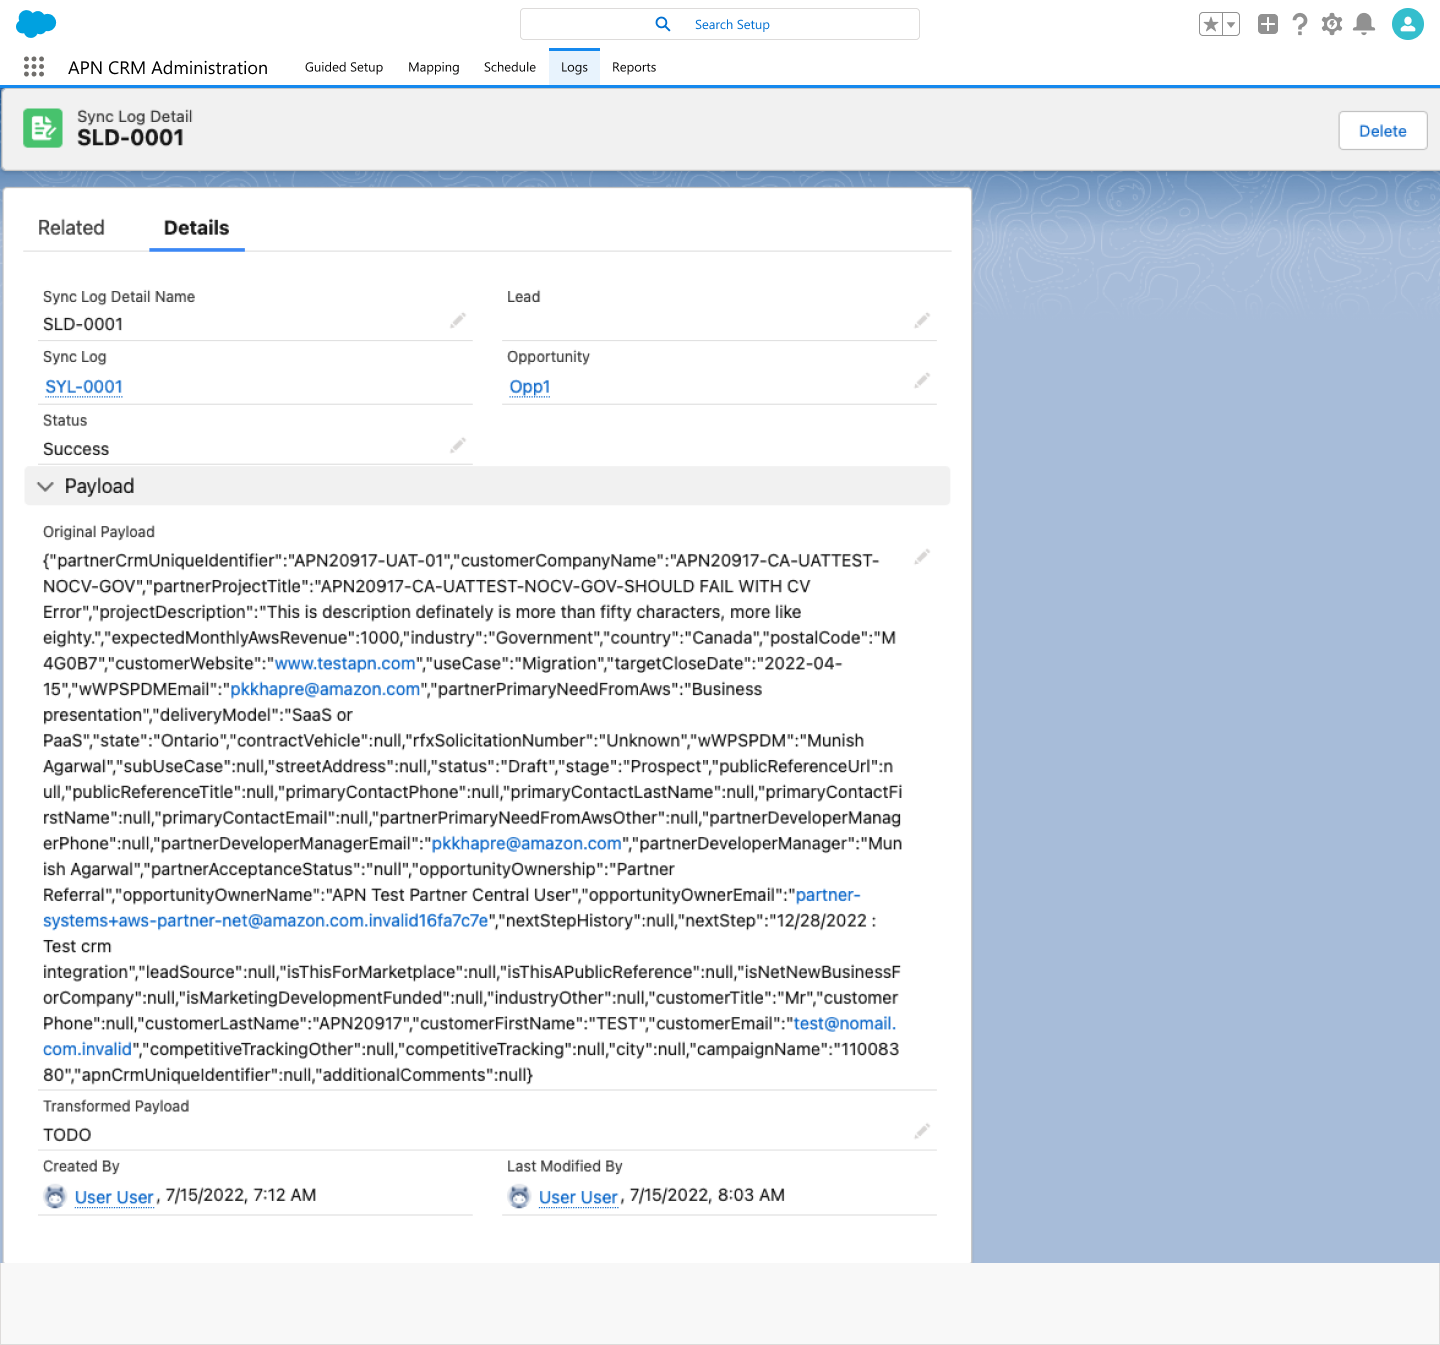This screenshot has width=1440, height=1345.
Task: Open Created By User User link
Action: [x=114, y=1197]
